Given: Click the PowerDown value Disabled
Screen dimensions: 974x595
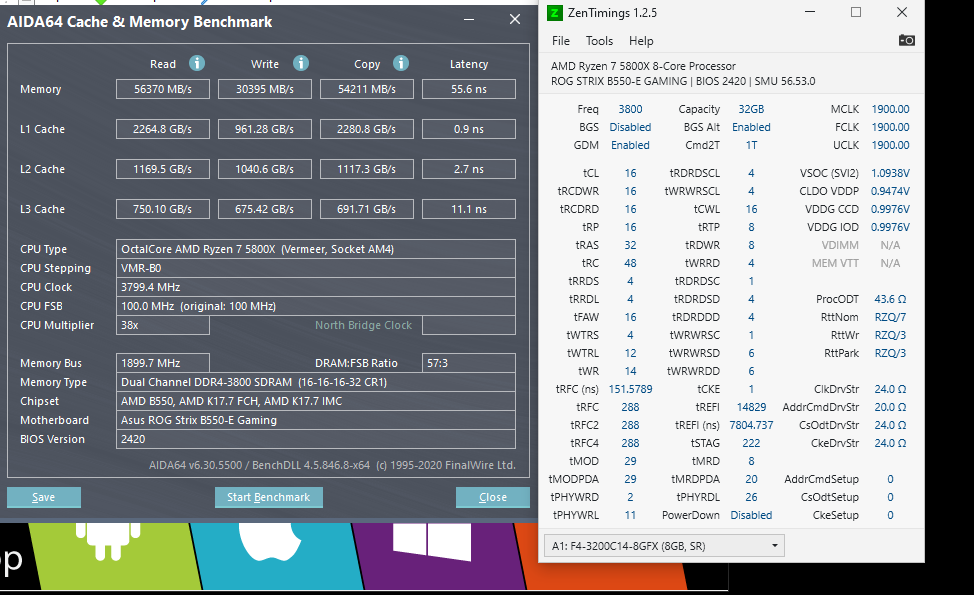Looking at the screenshot, I should [x=751, y=515].
